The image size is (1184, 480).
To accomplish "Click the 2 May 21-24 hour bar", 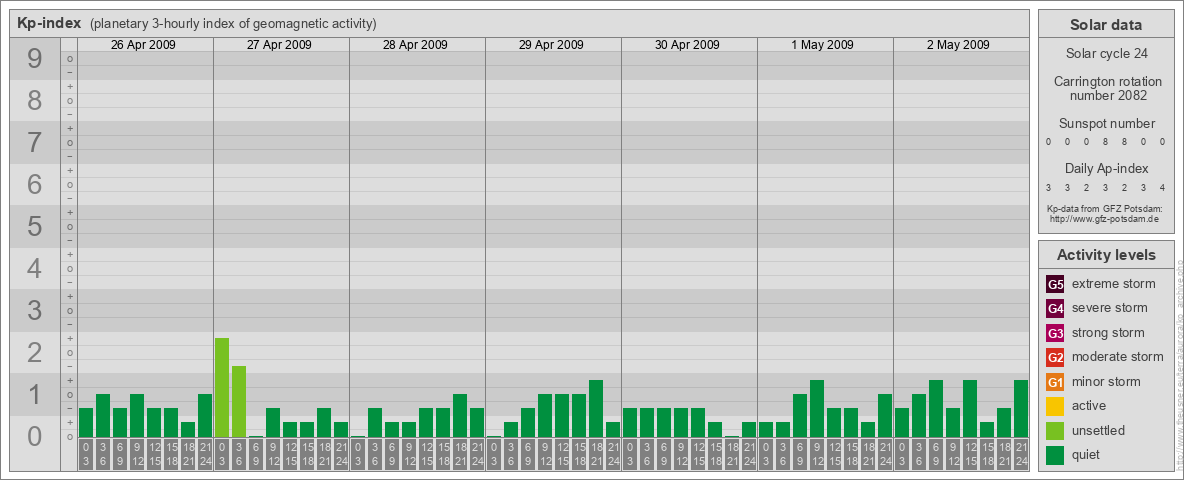I will [x=1021, y=408].
